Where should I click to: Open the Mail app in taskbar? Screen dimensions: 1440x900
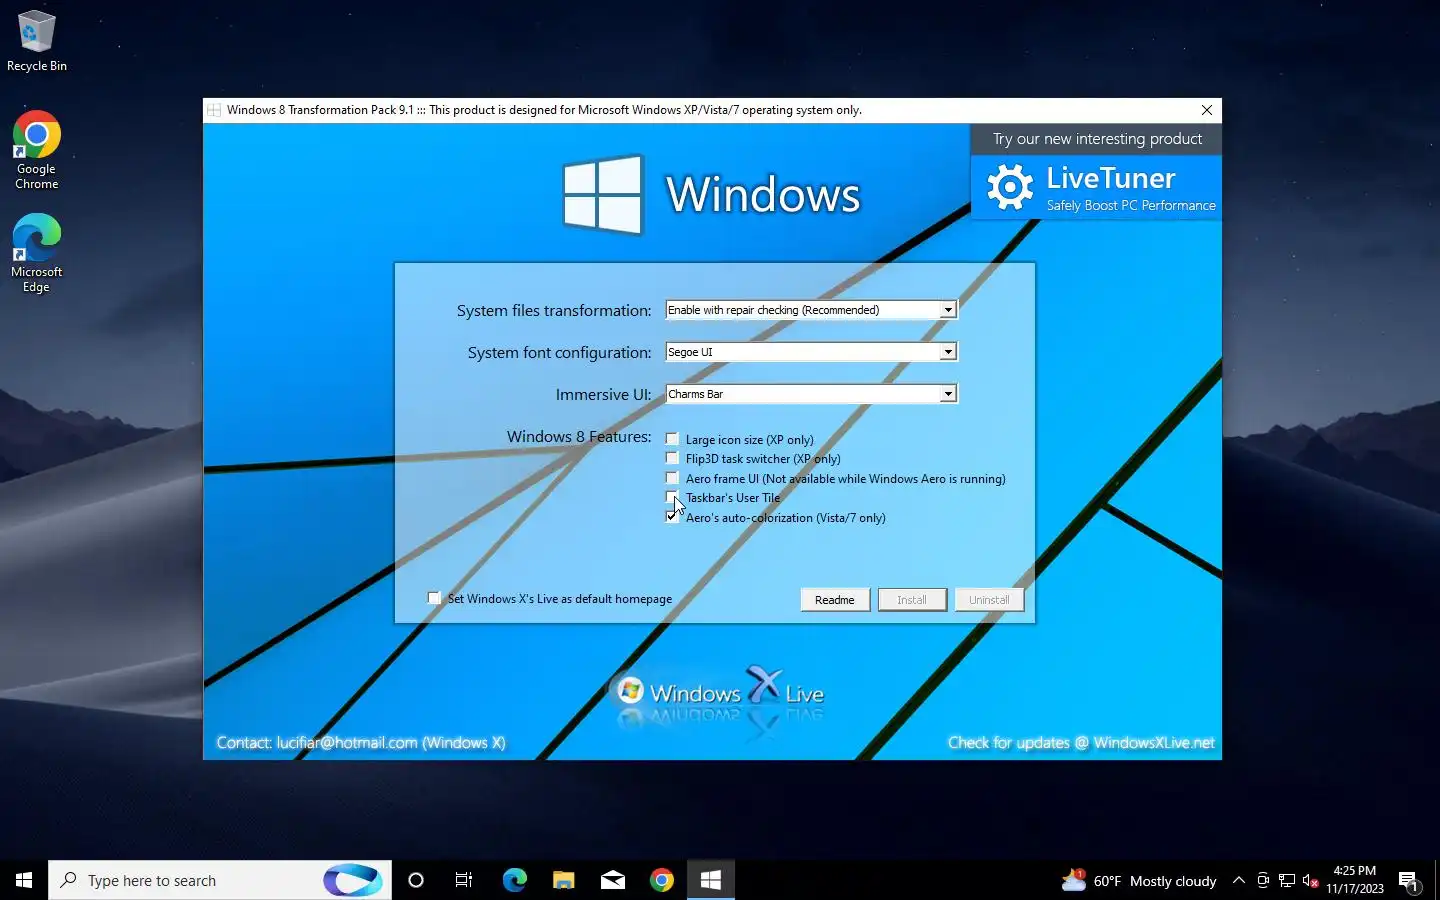coord(612,880)
